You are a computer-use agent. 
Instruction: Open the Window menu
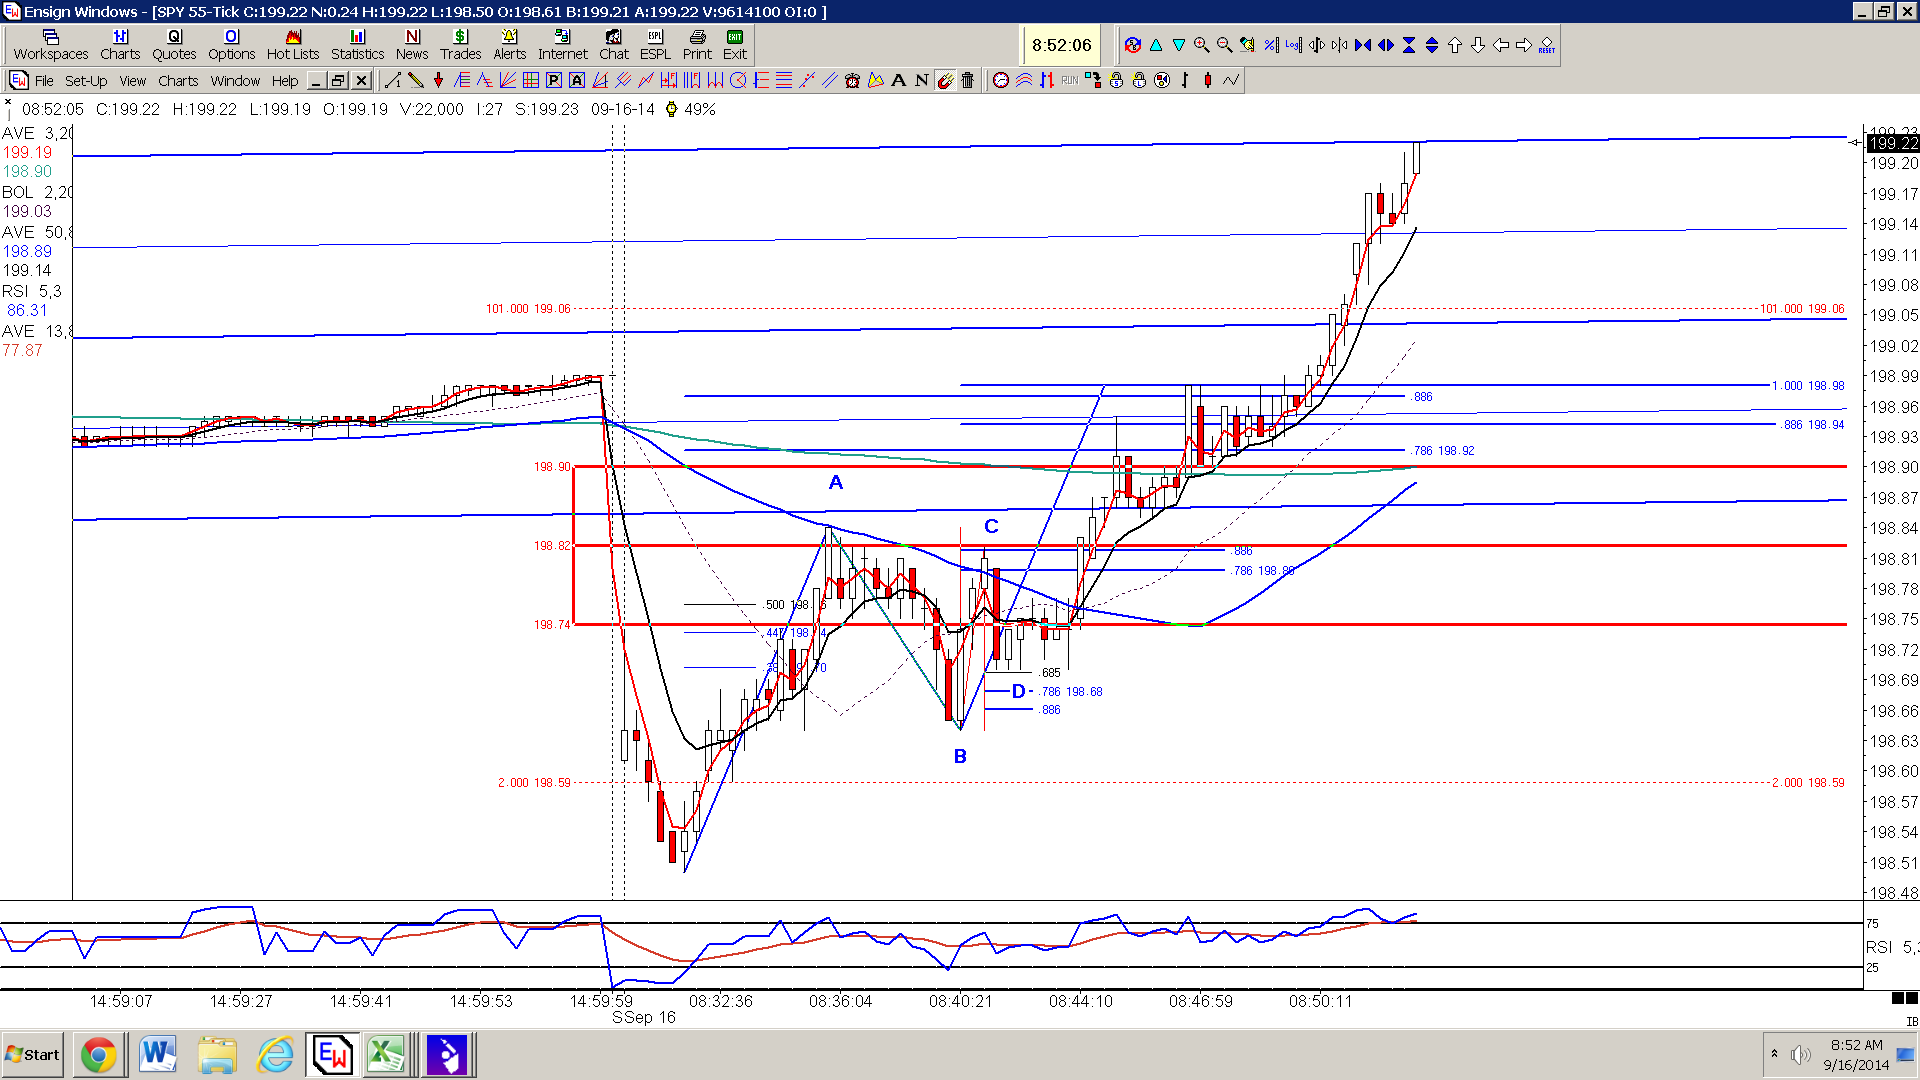(235, 81)
